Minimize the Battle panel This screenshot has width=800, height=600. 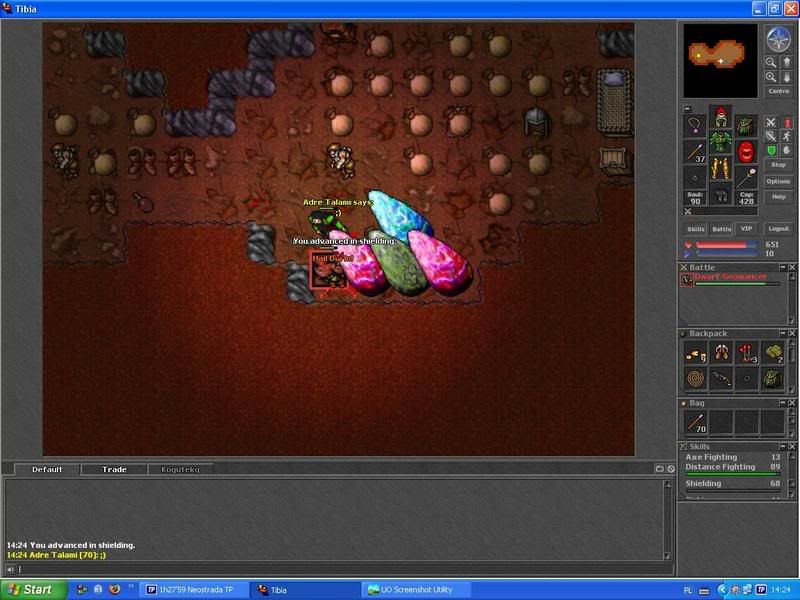tap(783, 267)
